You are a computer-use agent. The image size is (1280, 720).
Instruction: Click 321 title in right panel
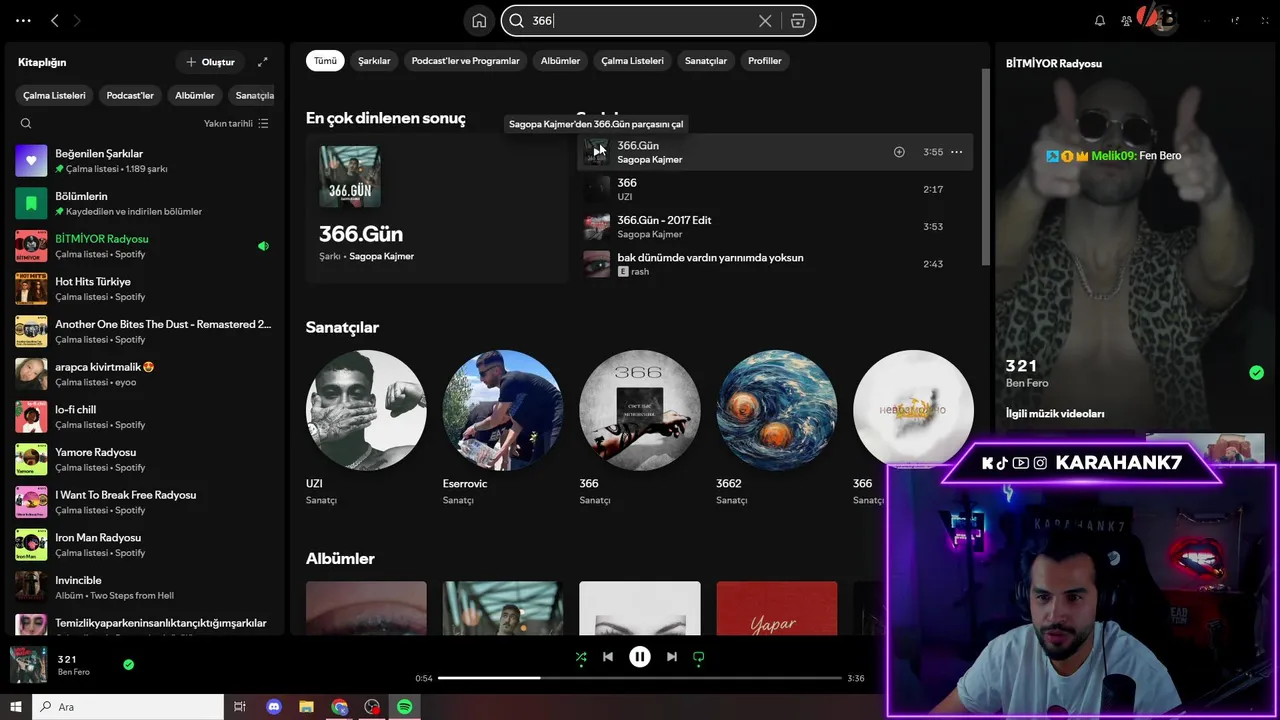[x=1022, y=366]
